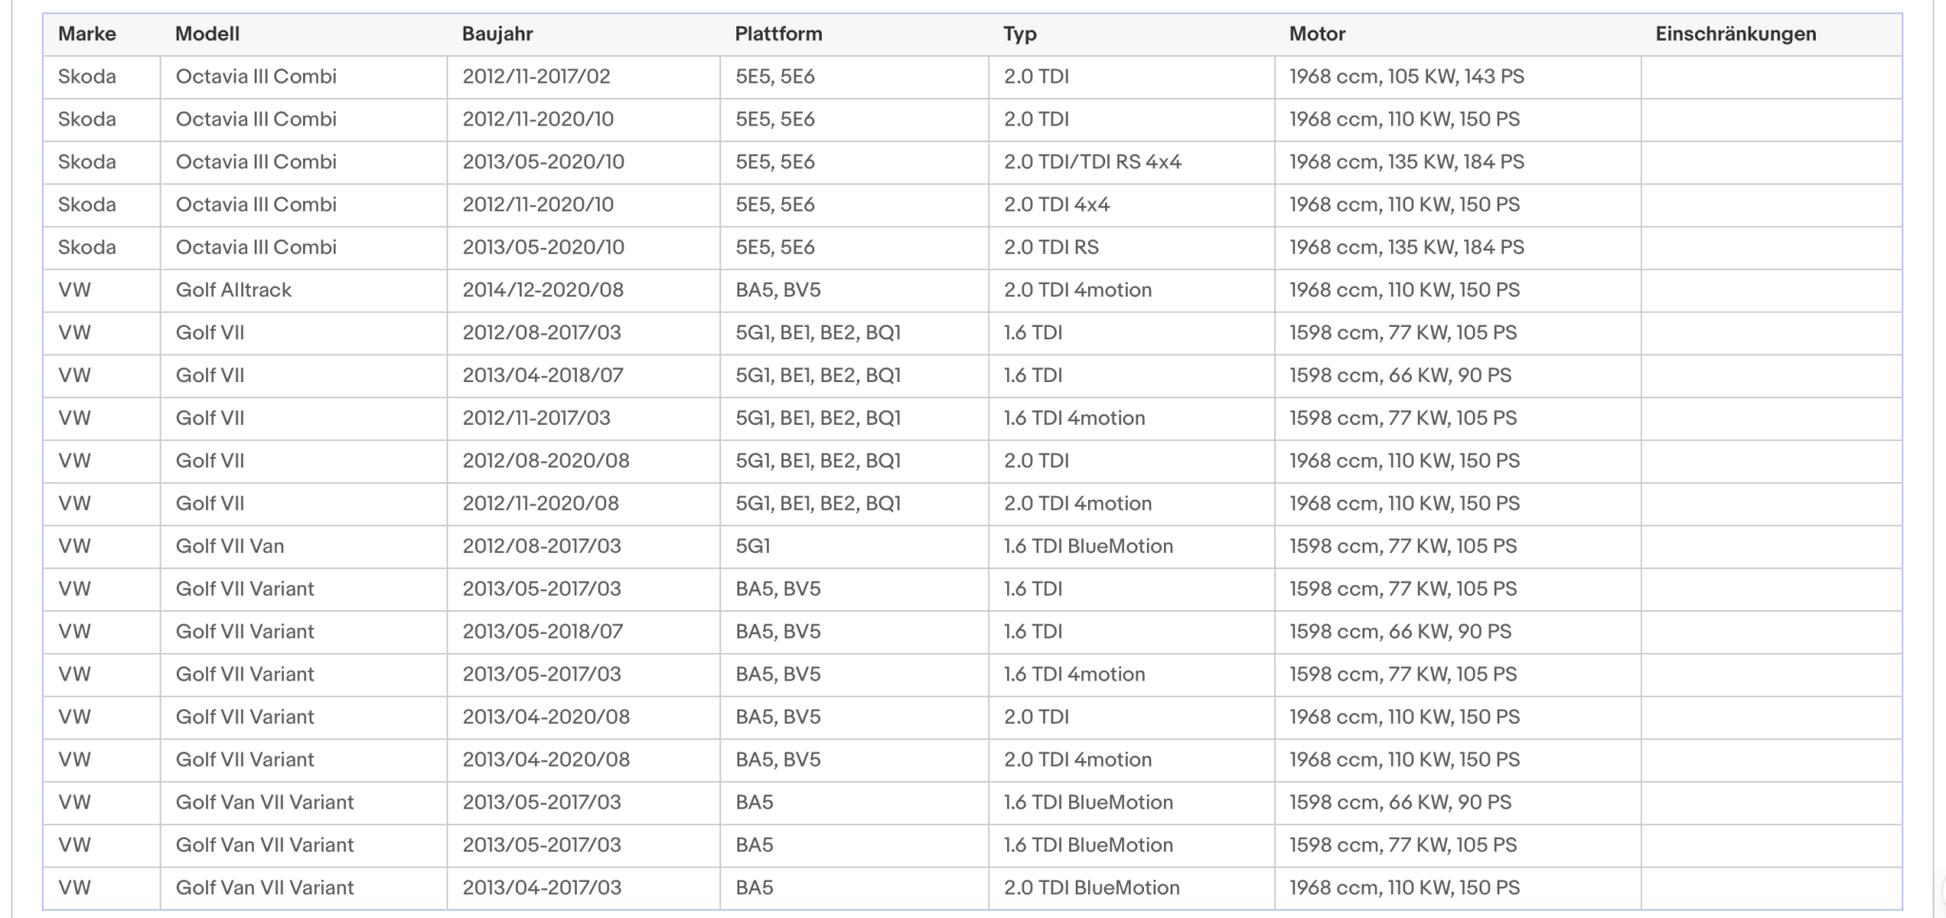Click the 2013/04-2018/07 Baujahr cell
1946x918 pixels.
(542, 376)
